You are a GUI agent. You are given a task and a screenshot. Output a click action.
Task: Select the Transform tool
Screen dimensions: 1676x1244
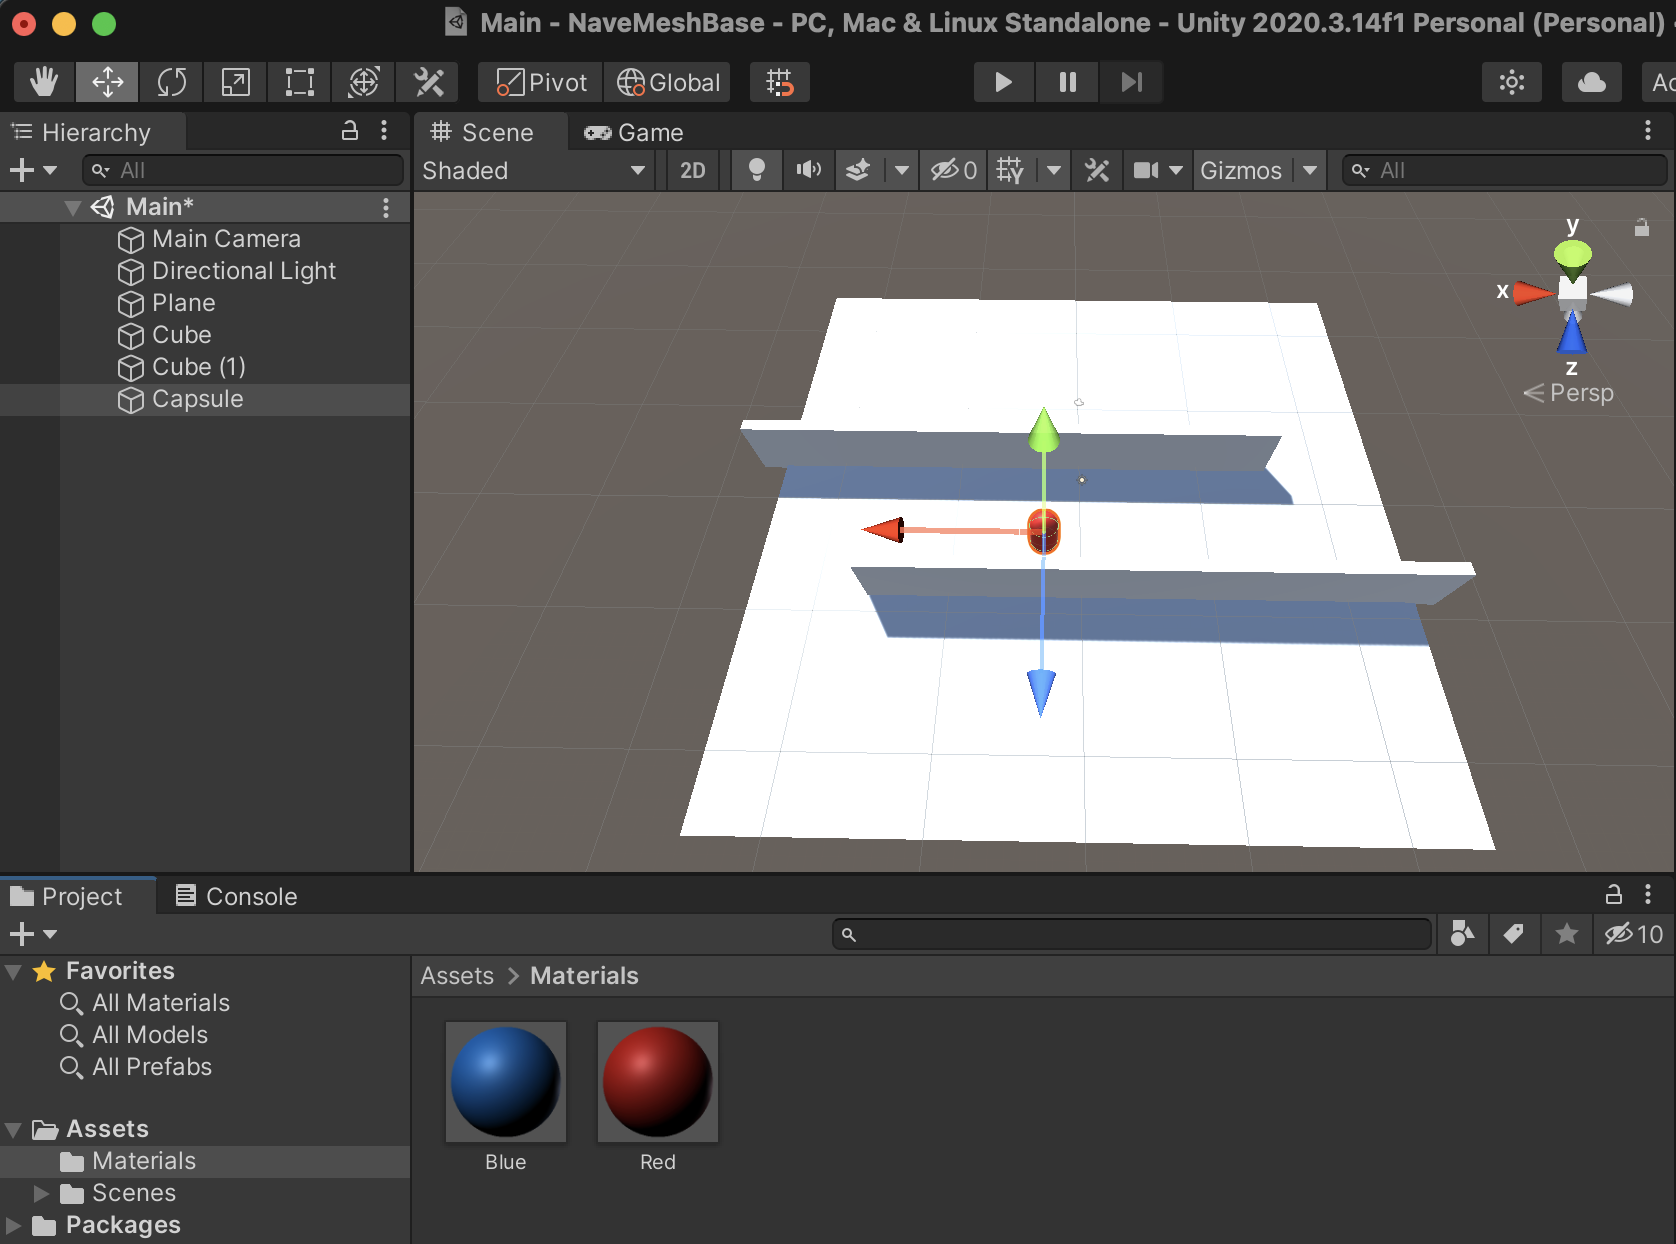click(364, 82)
